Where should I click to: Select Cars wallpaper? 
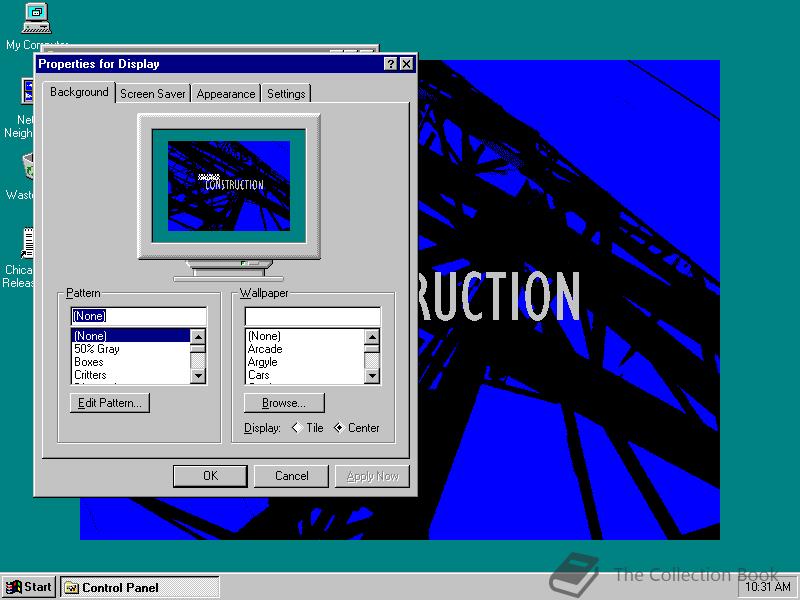(x=305, y=375)
